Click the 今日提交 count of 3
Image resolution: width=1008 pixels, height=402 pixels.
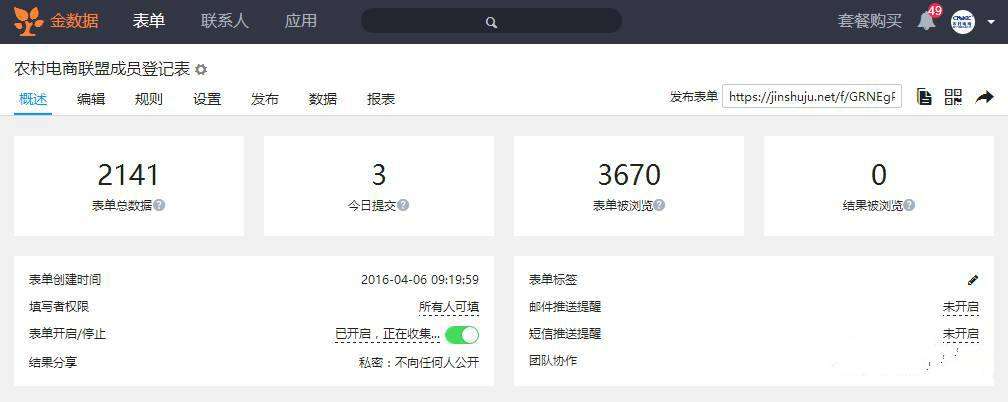(379, 175)
